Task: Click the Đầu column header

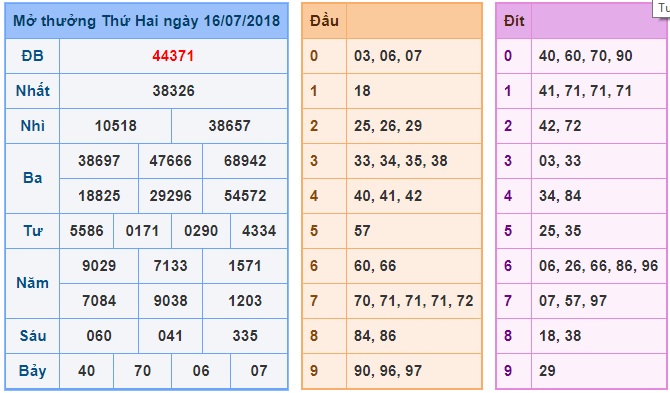Action: [324, 21]
